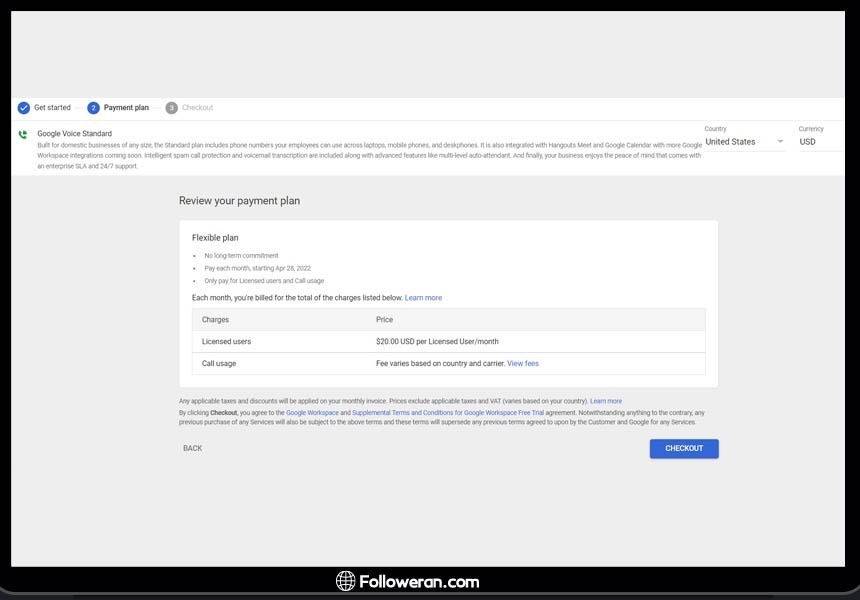Image resolution: width=860 pixels, height=600 pixels.
Task: Click the Google Voice Standard title
Action: [x=75, y=133]
